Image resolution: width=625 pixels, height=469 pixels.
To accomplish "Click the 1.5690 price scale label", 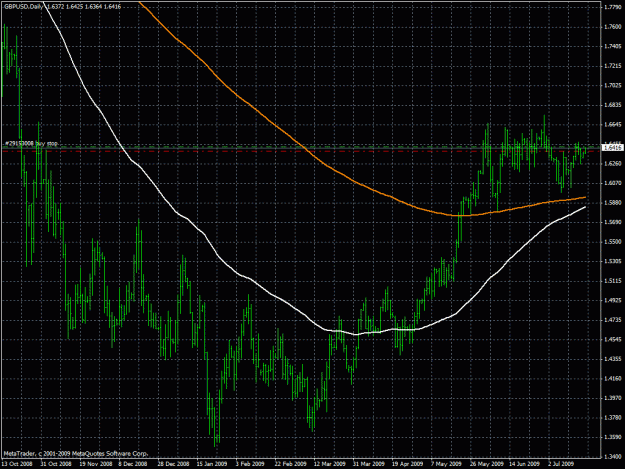I will point(613,222).
